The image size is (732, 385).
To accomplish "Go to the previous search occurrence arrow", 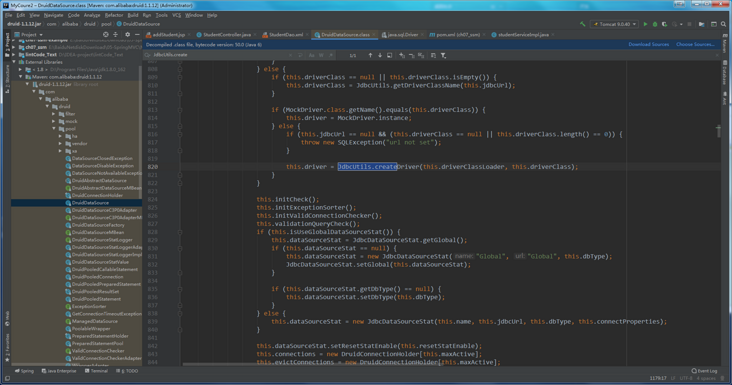I will tap(370, 55).
